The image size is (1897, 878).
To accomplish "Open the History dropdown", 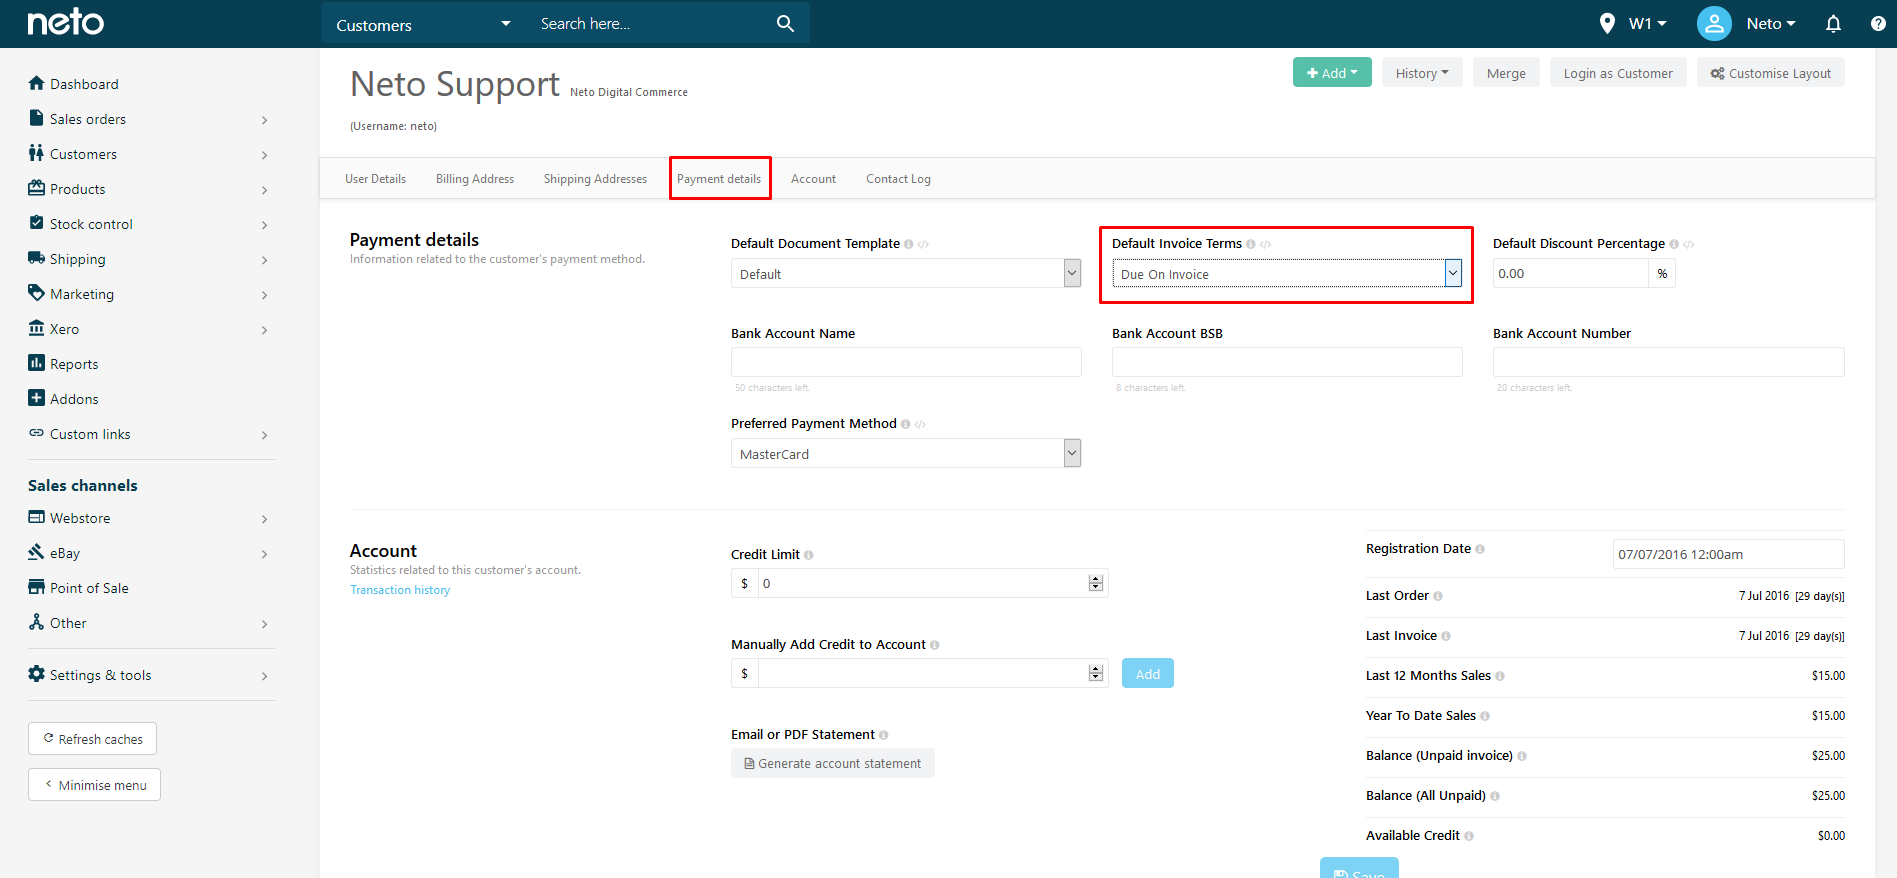I will pos(1422,73).
